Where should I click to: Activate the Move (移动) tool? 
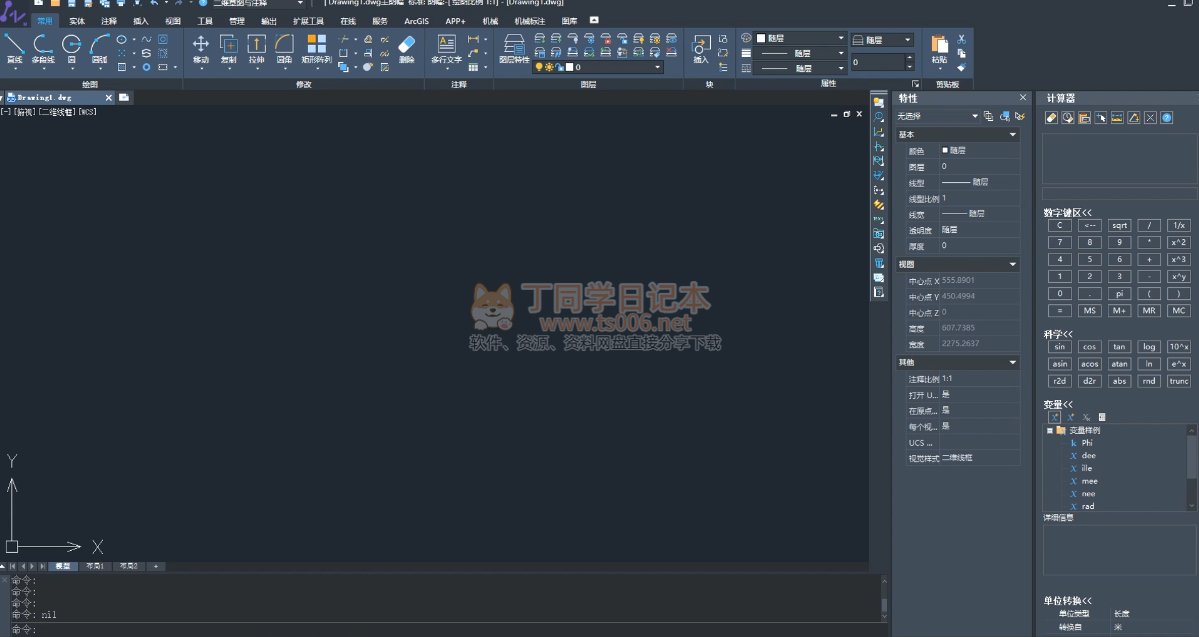[200, 48]
